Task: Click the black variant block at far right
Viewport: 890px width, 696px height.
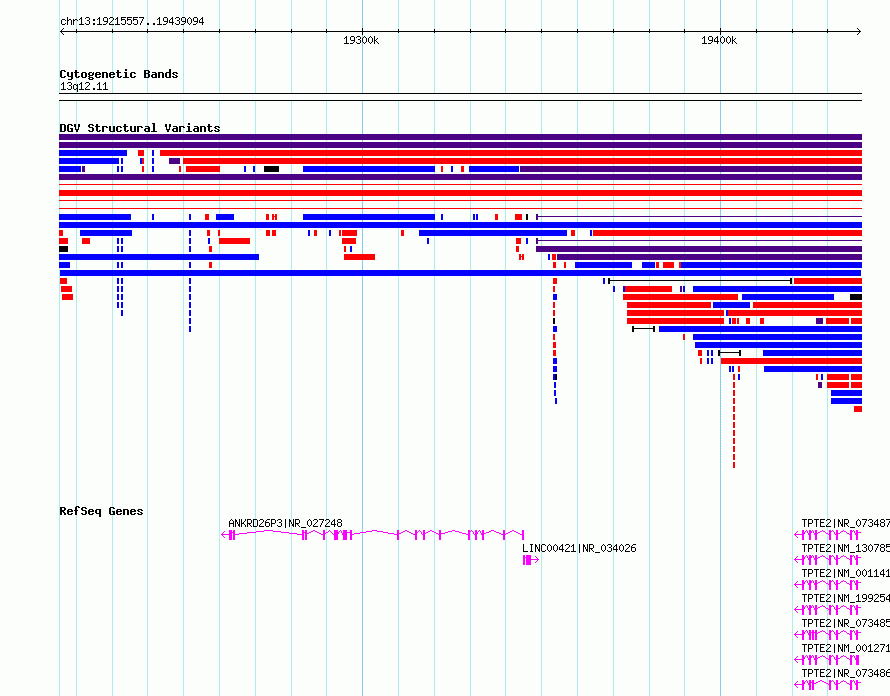Action: pyautogui.click(x=856, y=297)
